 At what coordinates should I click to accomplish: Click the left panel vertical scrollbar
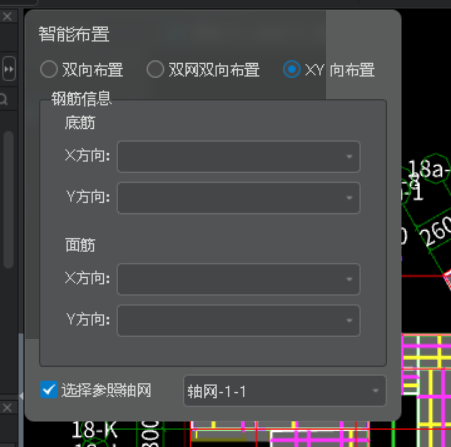[9, 199]
